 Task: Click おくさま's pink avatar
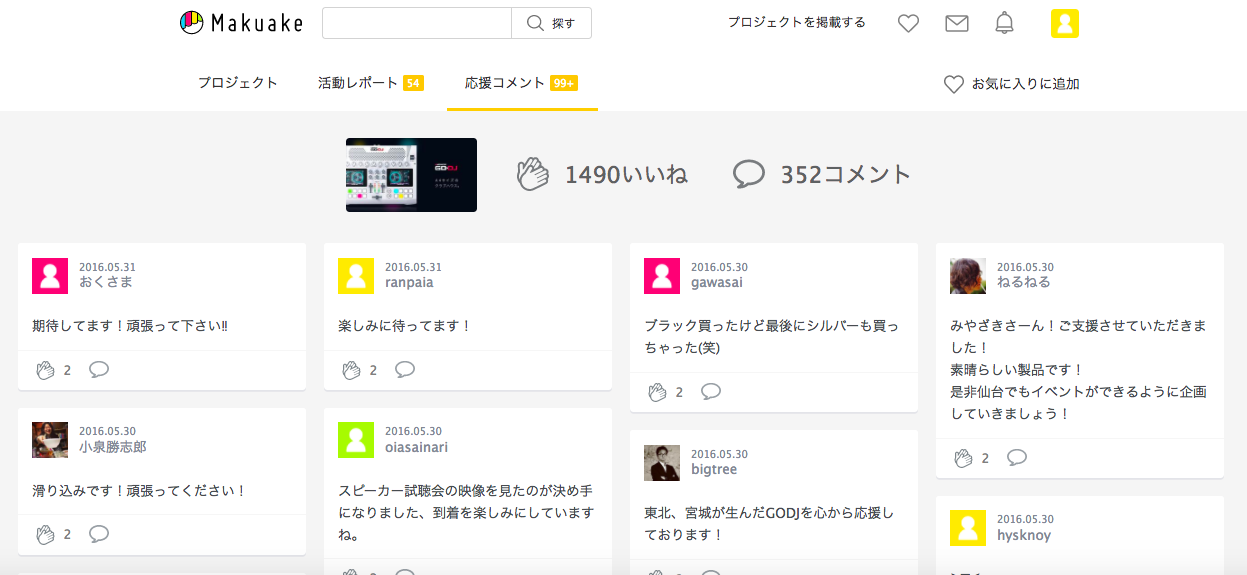pyautogui.click(x=50, y=276)
